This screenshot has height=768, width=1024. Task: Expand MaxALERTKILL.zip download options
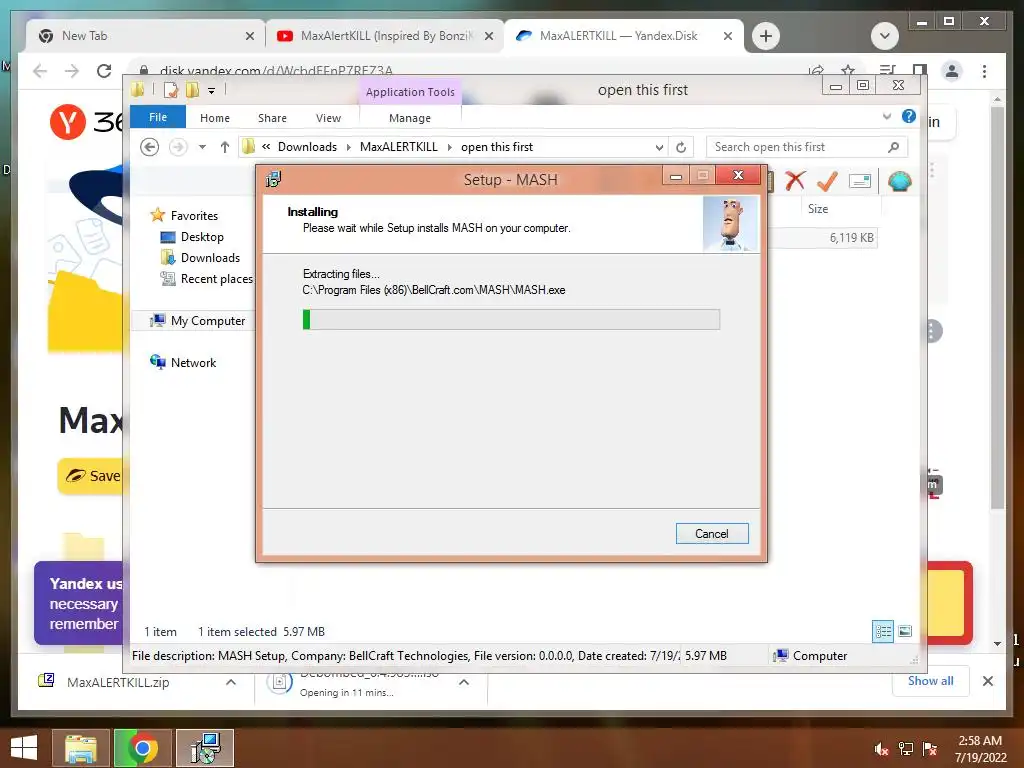tap(231, 682)
